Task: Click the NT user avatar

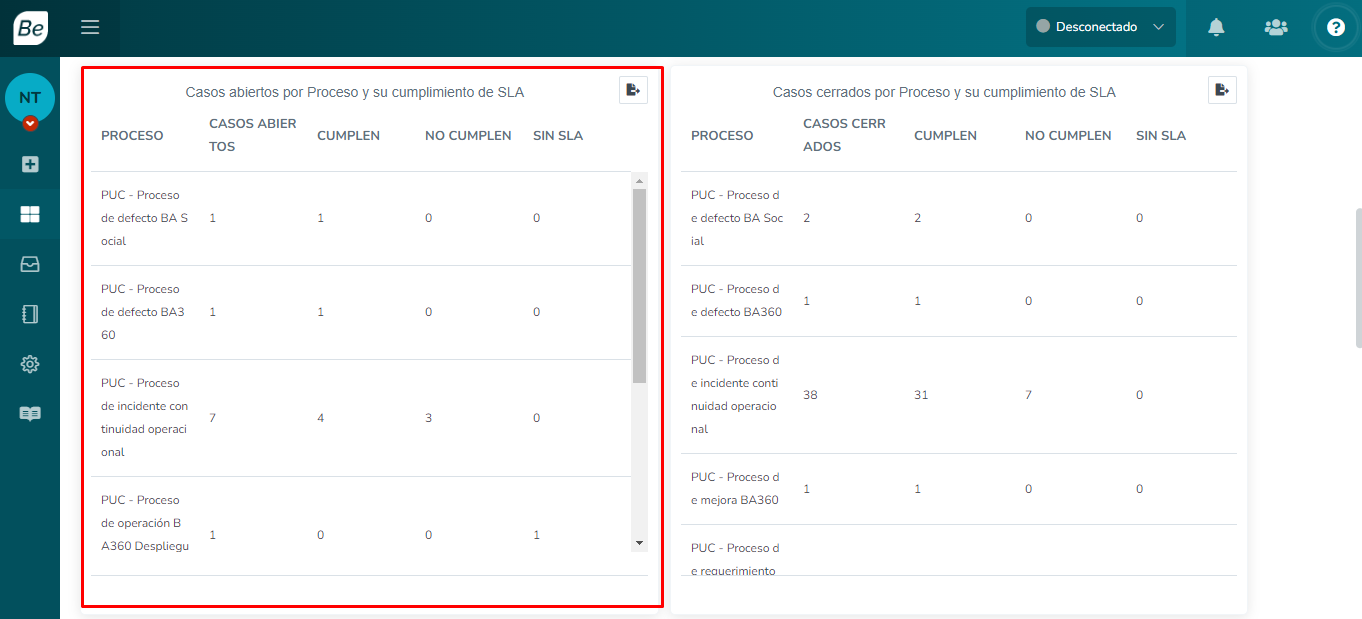Action: pyautogui.click(x=30, y=98)
